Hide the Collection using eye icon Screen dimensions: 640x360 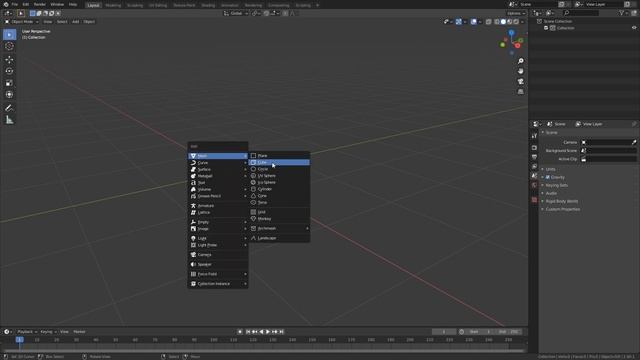(634, 28)
